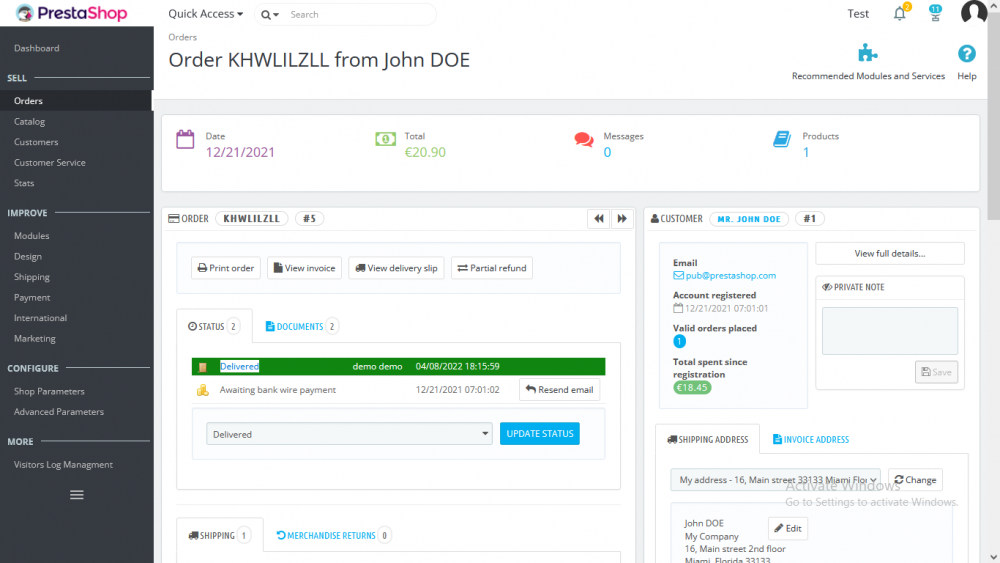Open International in sidebar

pyautogui.click(x=40, y=318)
